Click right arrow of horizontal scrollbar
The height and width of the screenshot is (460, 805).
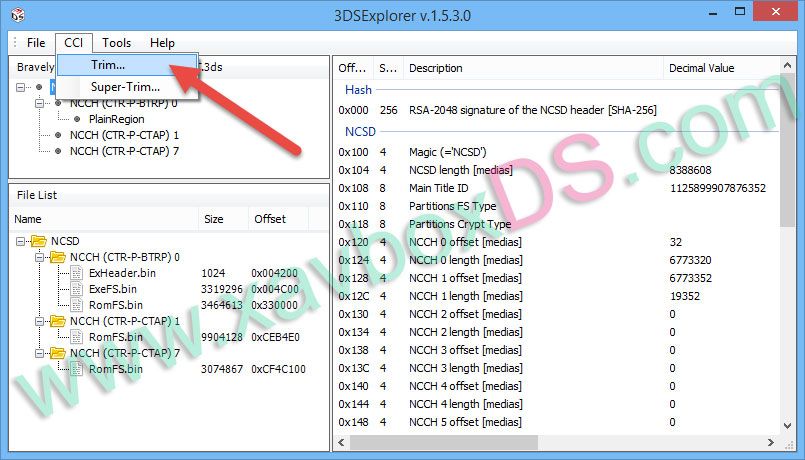click(771, 442)
